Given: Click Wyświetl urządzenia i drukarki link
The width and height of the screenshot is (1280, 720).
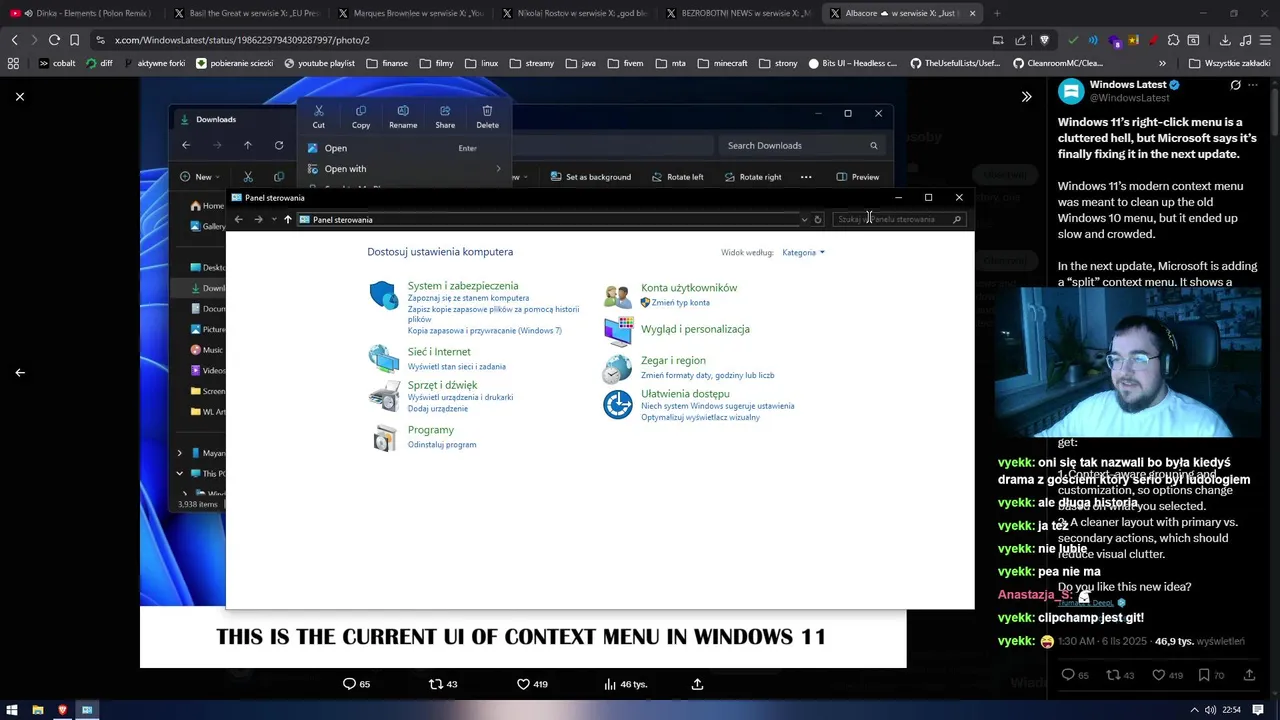Looking at the screenshot, I should click(460, 397).
